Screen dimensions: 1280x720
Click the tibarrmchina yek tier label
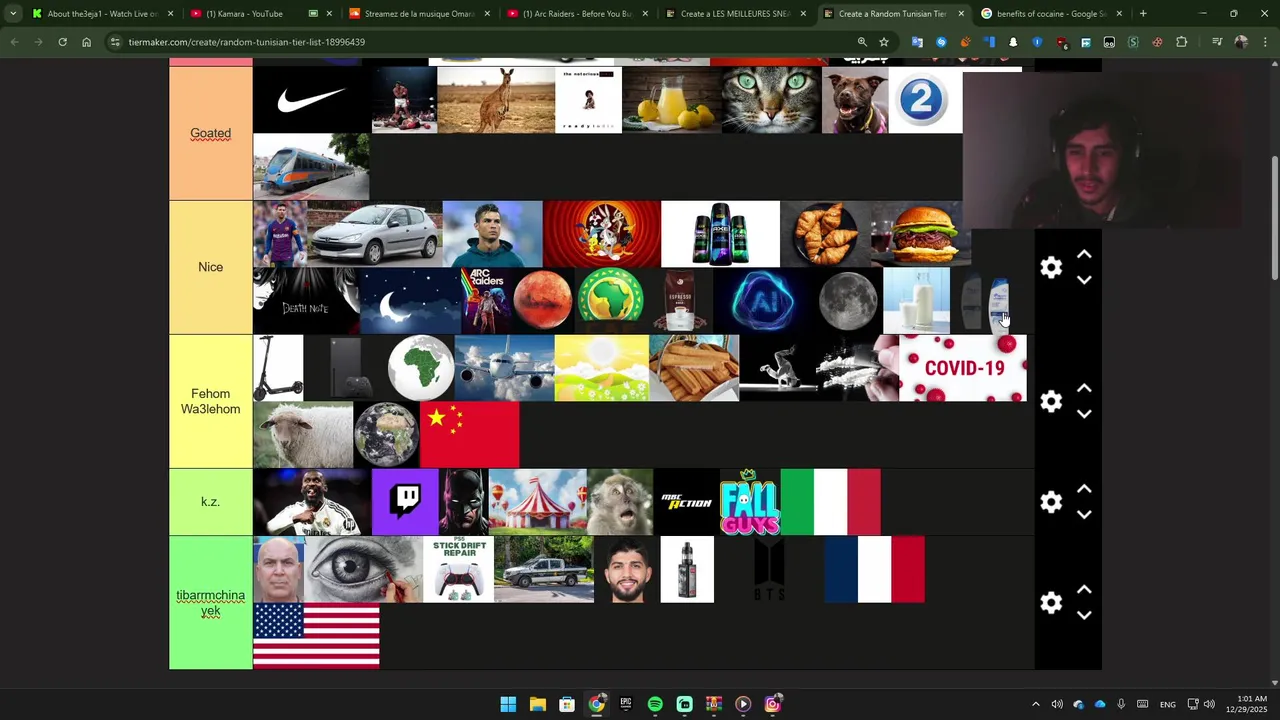point(211,603)
